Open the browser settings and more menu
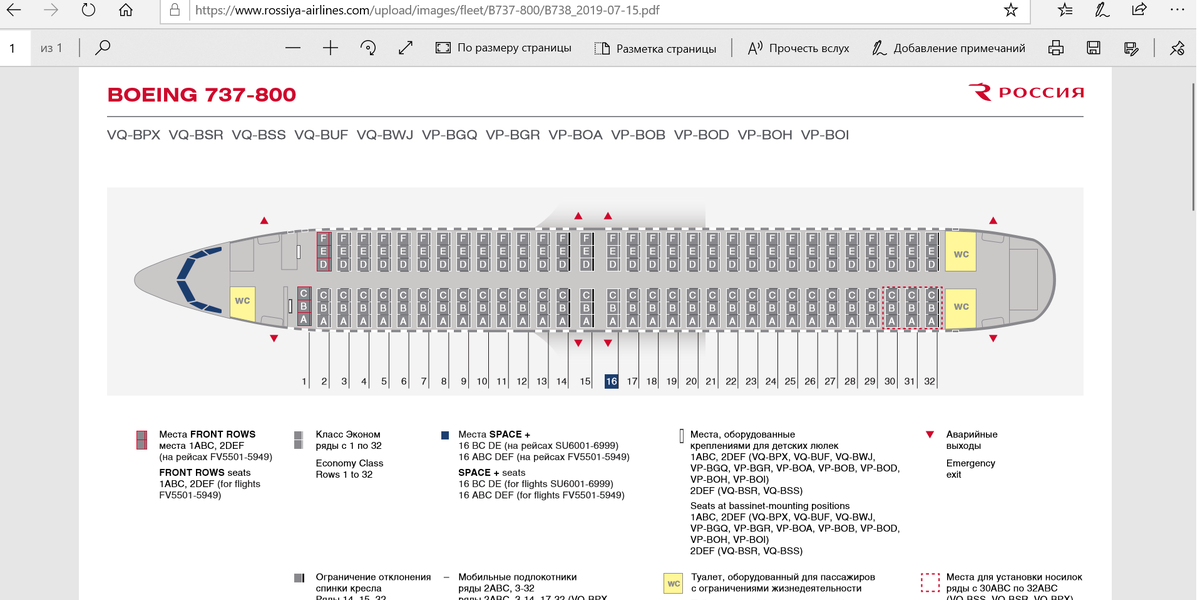This screenshot has width=1200, height=600. pos(1176,10)
